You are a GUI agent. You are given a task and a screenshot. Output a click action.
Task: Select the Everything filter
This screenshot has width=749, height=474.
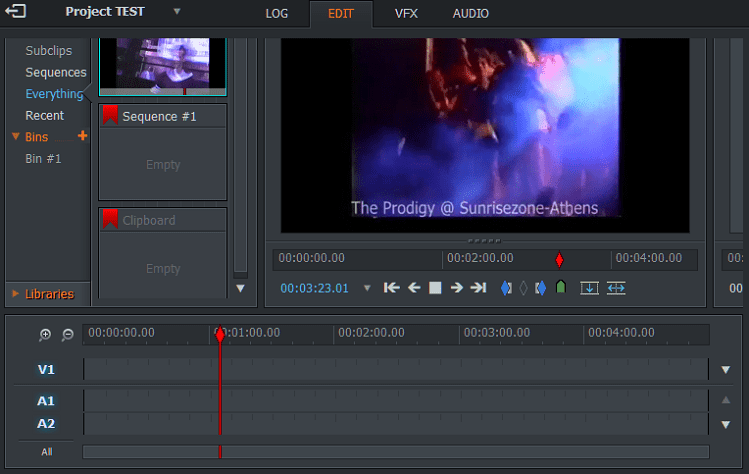coord(54,94)
